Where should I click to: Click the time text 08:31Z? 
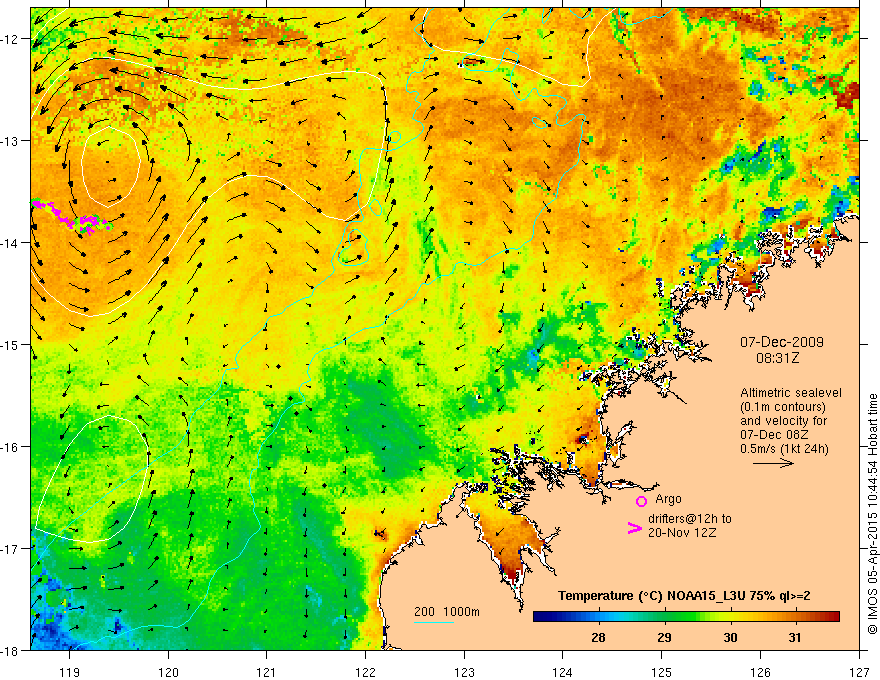point(777,358)
